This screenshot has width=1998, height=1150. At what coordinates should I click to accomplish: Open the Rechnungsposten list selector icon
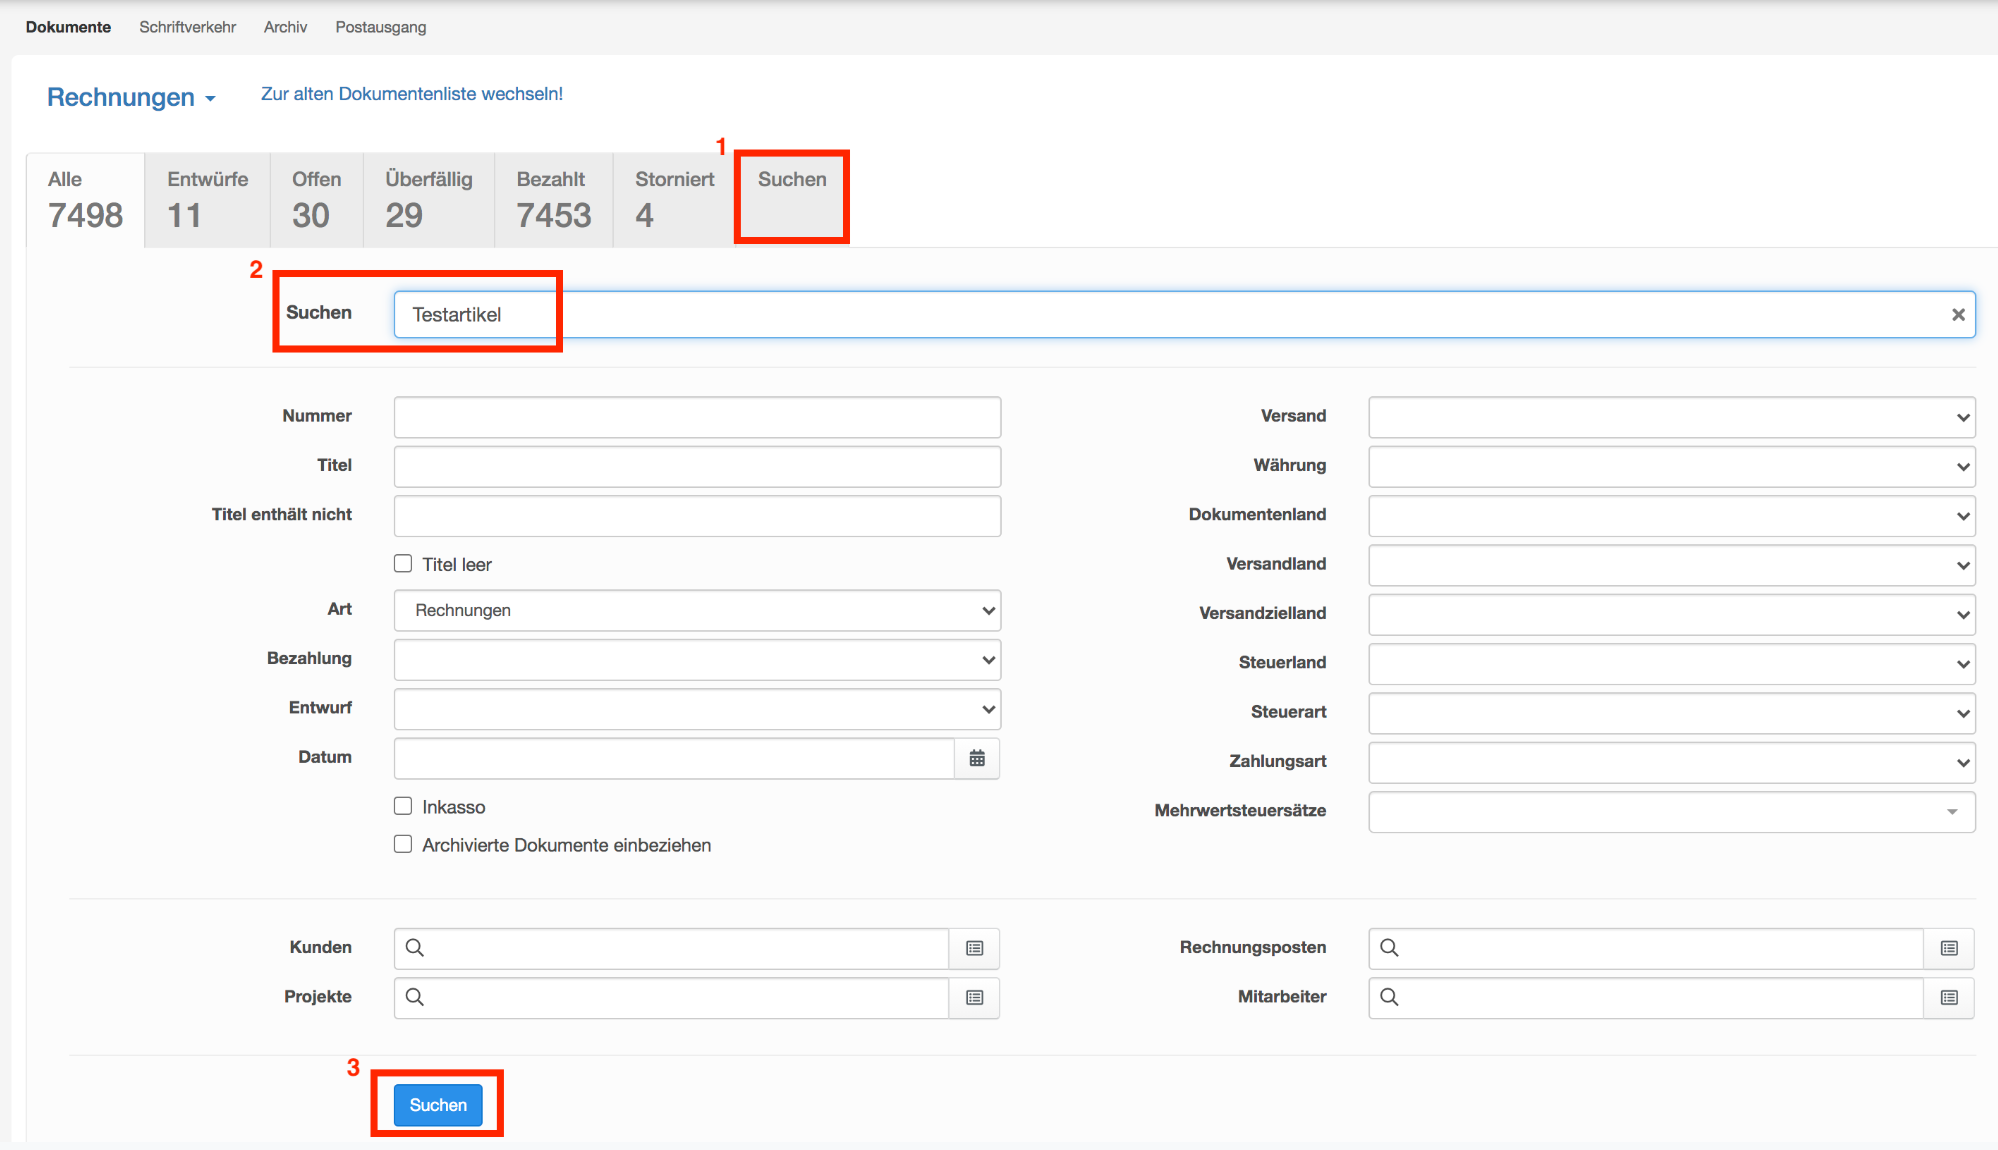tap(1949, 949)
